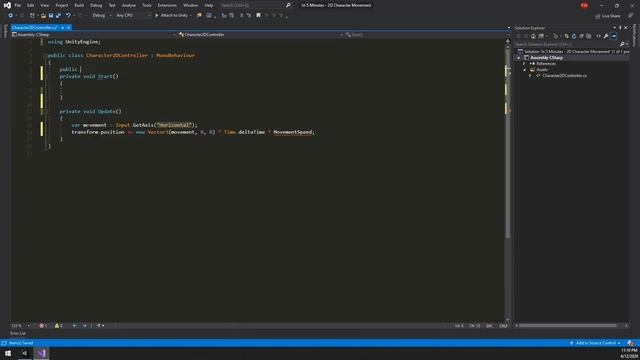The height and width of the screenshot is (360, 640).
Task: Click the search magnifier icon in title bar
Action: pos(288,5)
